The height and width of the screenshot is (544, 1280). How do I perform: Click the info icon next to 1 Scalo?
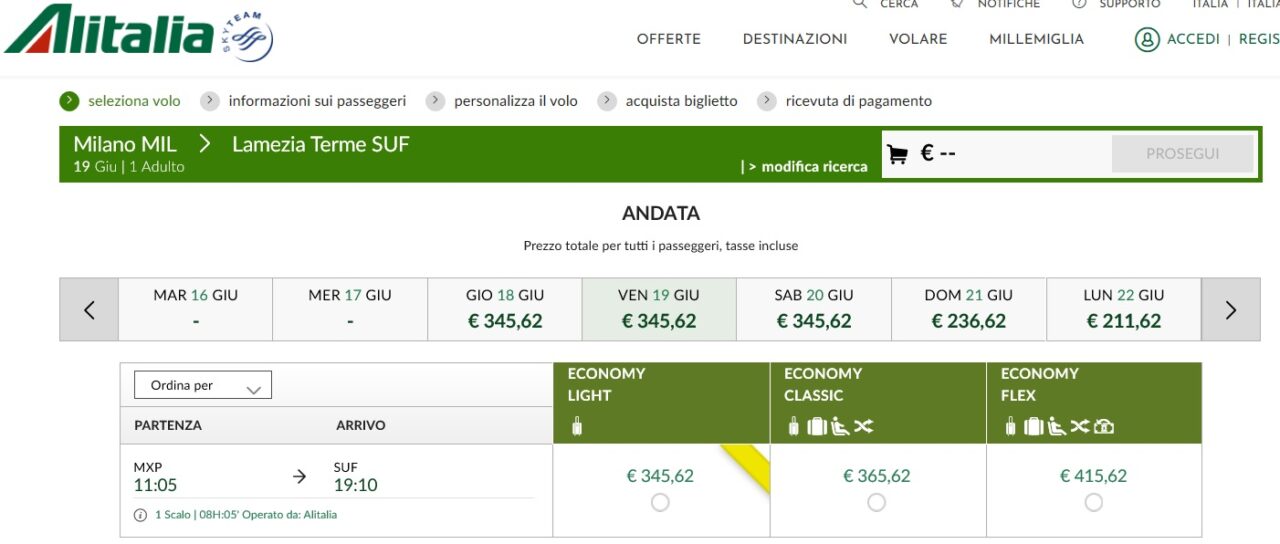(x=141, y=515)
